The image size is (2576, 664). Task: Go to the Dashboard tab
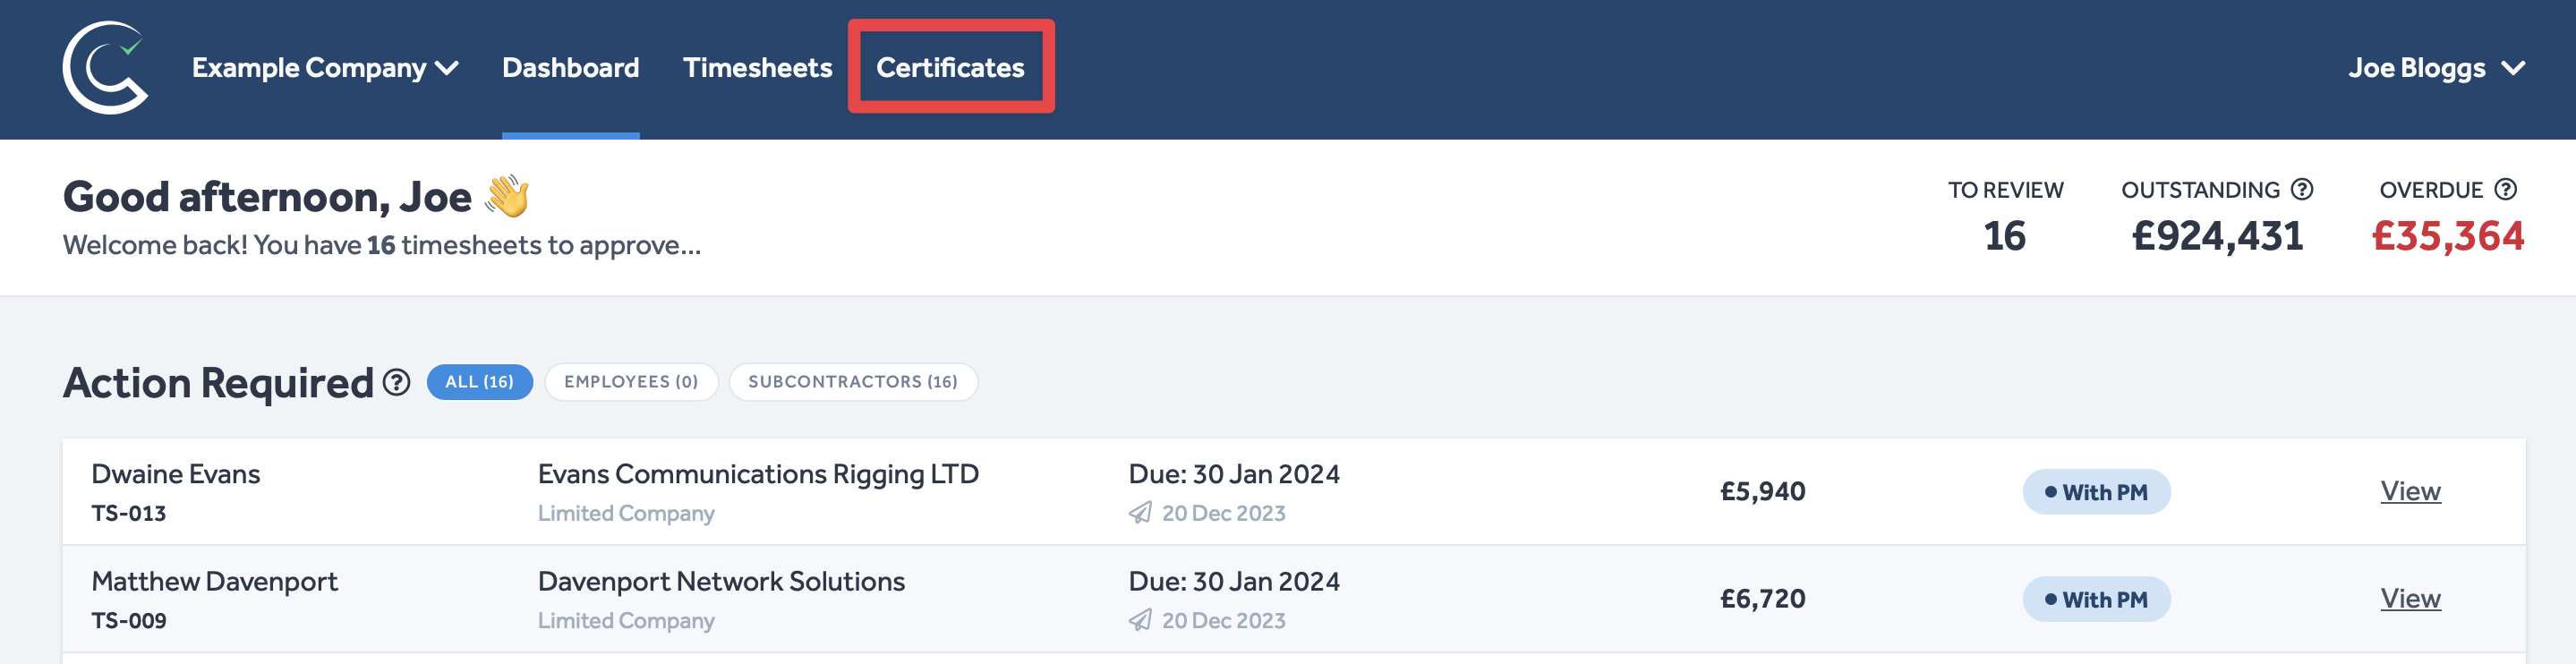click(x=570, y=68)
